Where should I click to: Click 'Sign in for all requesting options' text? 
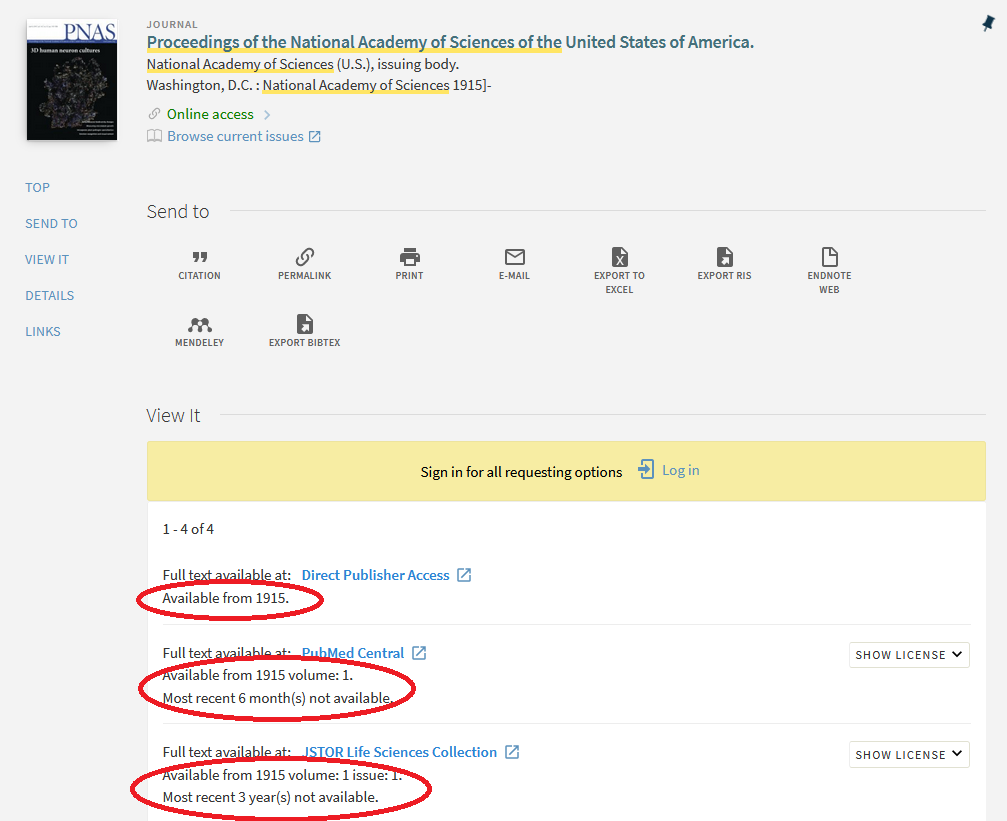[x=521, y=472]
